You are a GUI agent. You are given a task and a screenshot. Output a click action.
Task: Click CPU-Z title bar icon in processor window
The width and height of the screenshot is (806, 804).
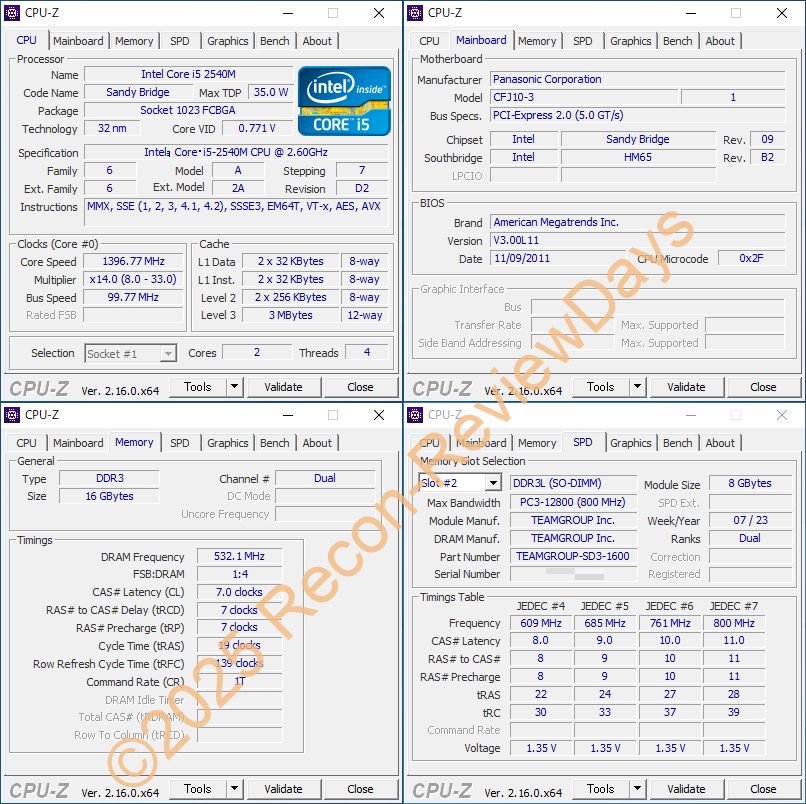click(x=13, y=13)
